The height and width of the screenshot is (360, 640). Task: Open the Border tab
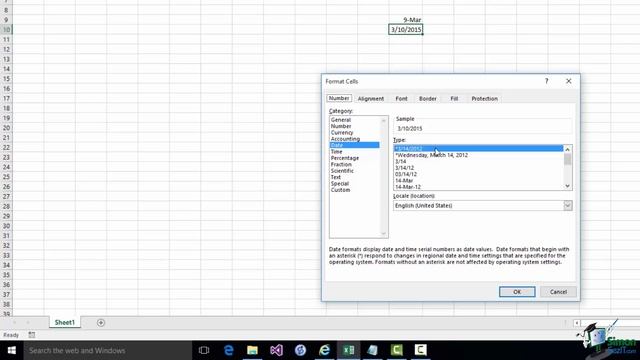point(428,99)
